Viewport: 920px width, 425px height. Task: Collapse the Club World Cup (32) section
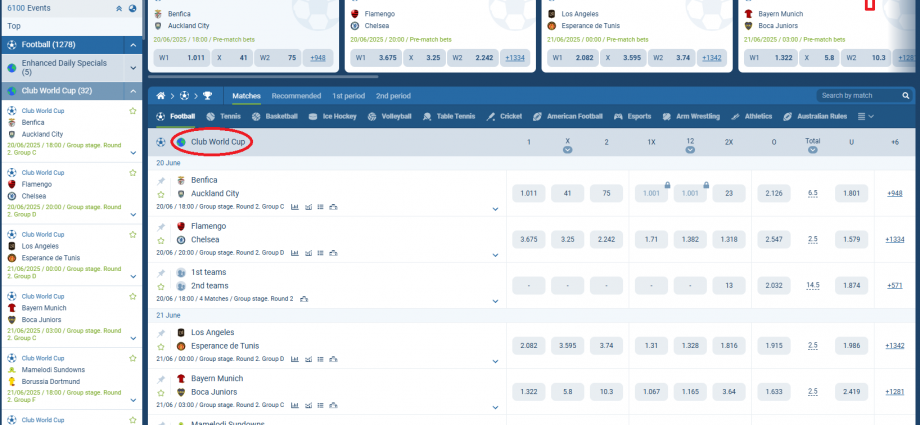(133, 91)
